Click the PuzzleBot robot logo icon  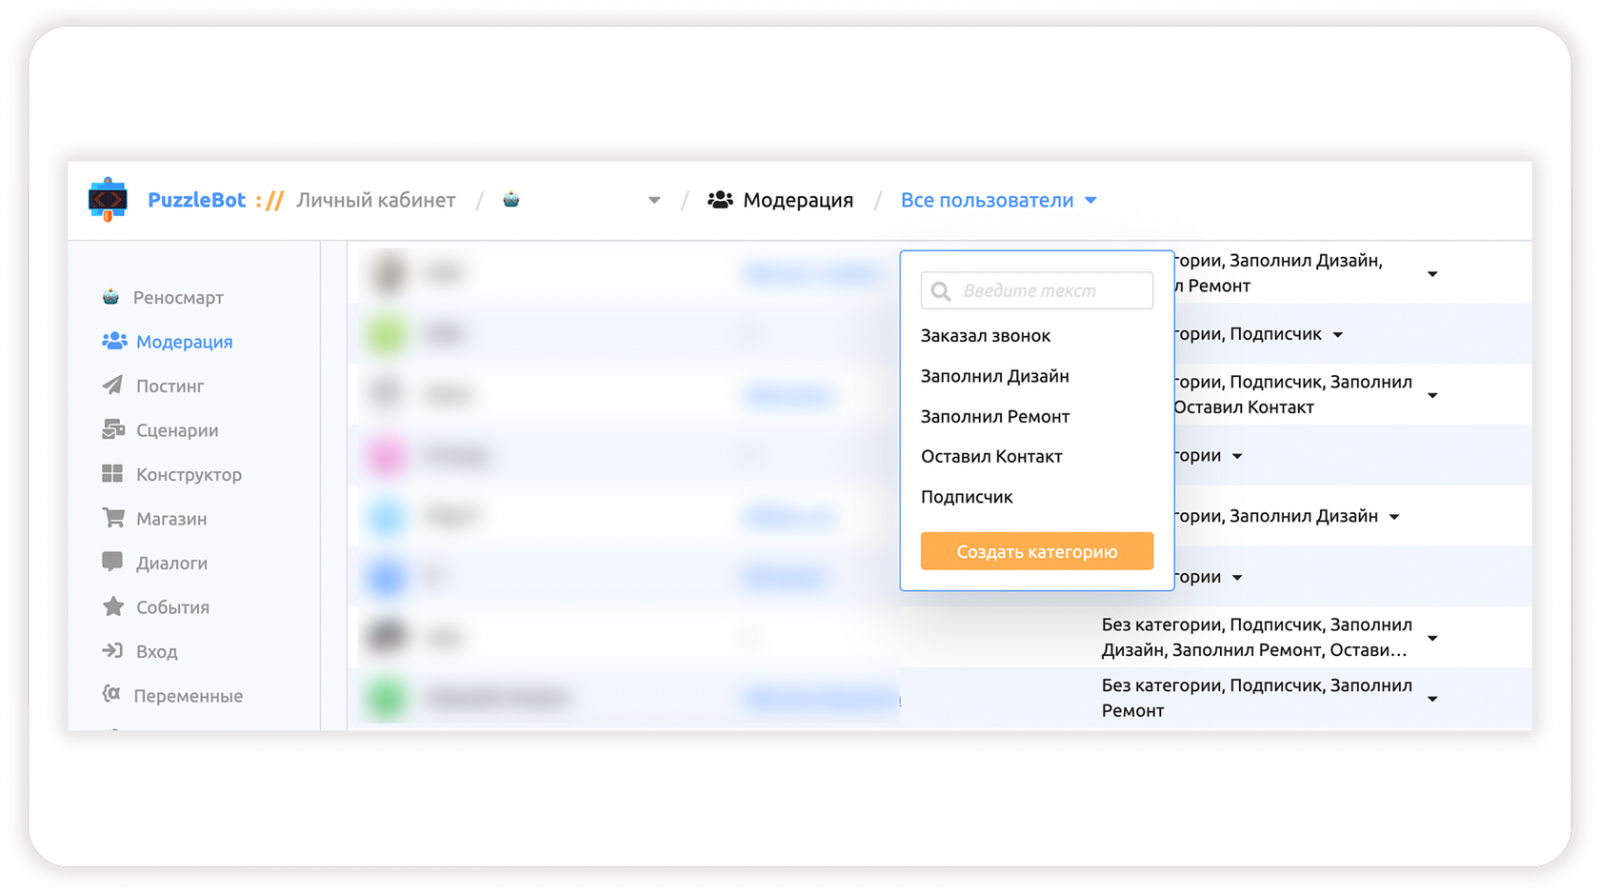107,200
